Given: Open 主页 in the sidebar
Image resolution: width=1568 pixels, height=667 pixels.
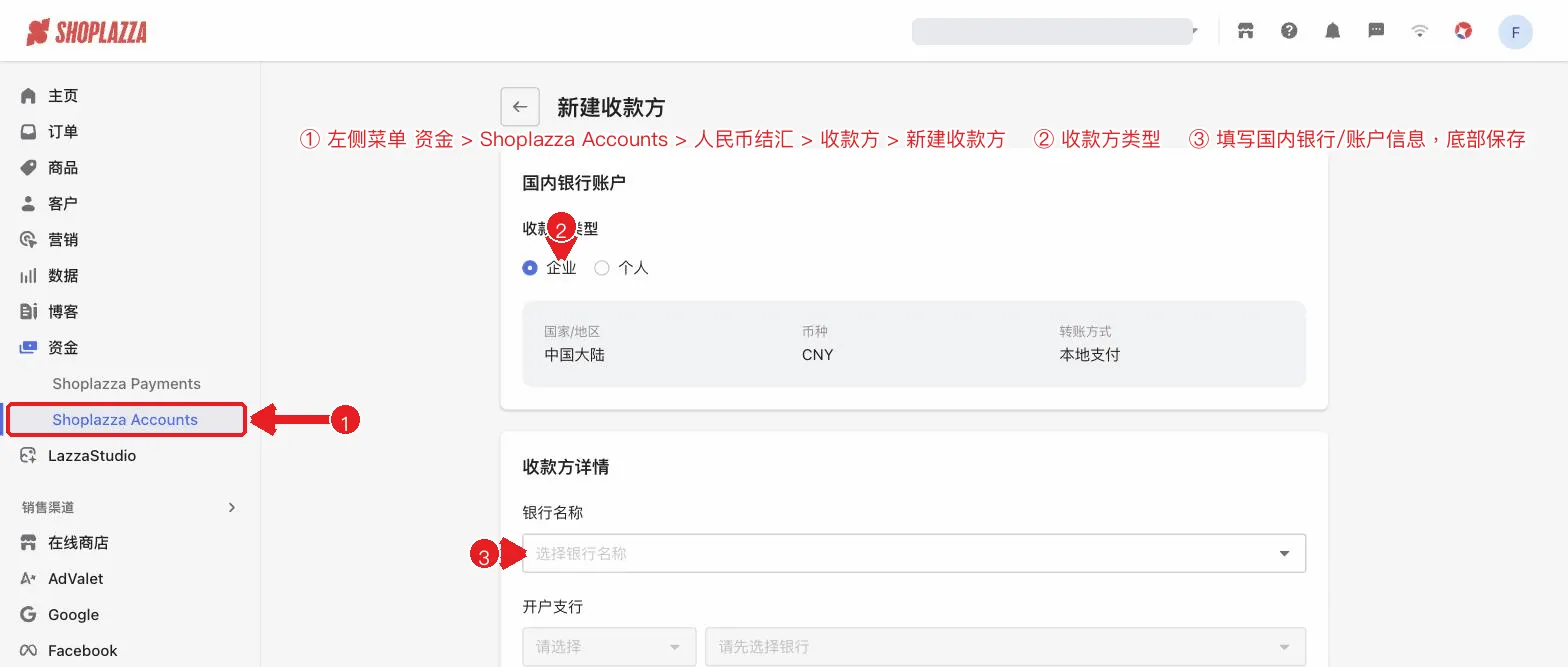Looking at the screenshot, I should [x=63, y=96].
